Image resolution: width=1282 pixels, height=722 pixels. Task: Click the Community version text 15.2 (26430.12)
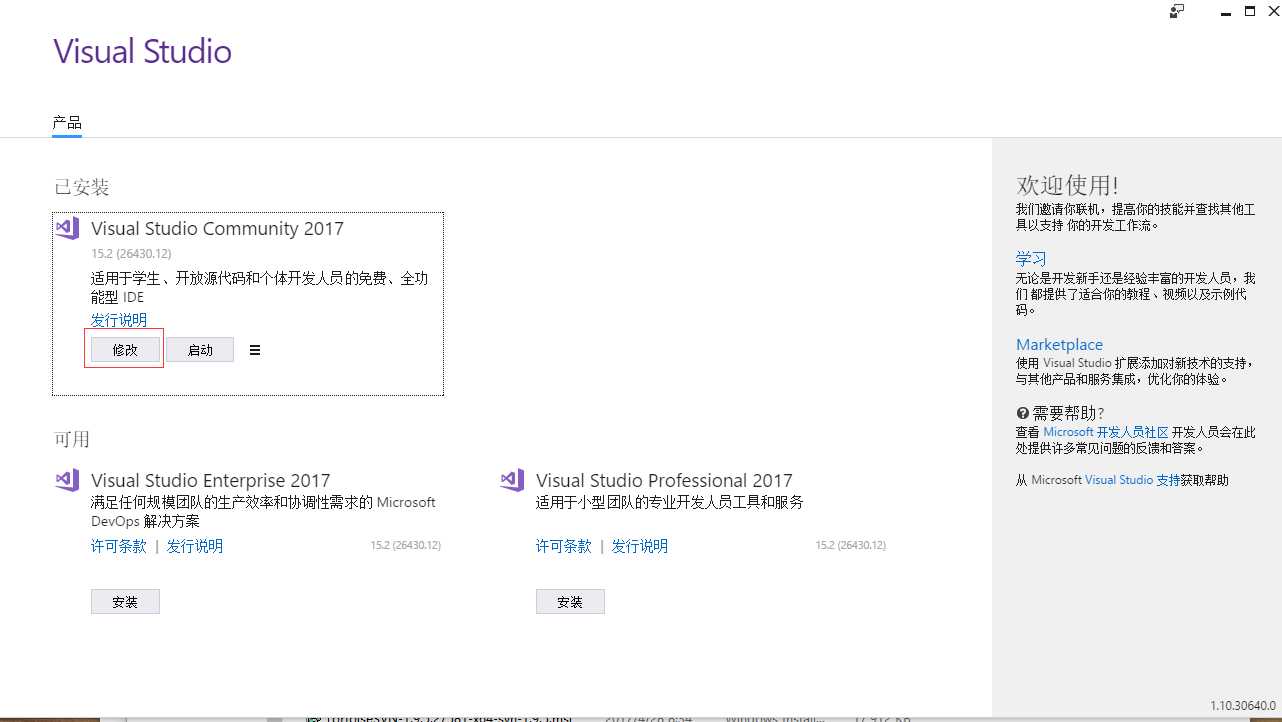pos(131,254)
